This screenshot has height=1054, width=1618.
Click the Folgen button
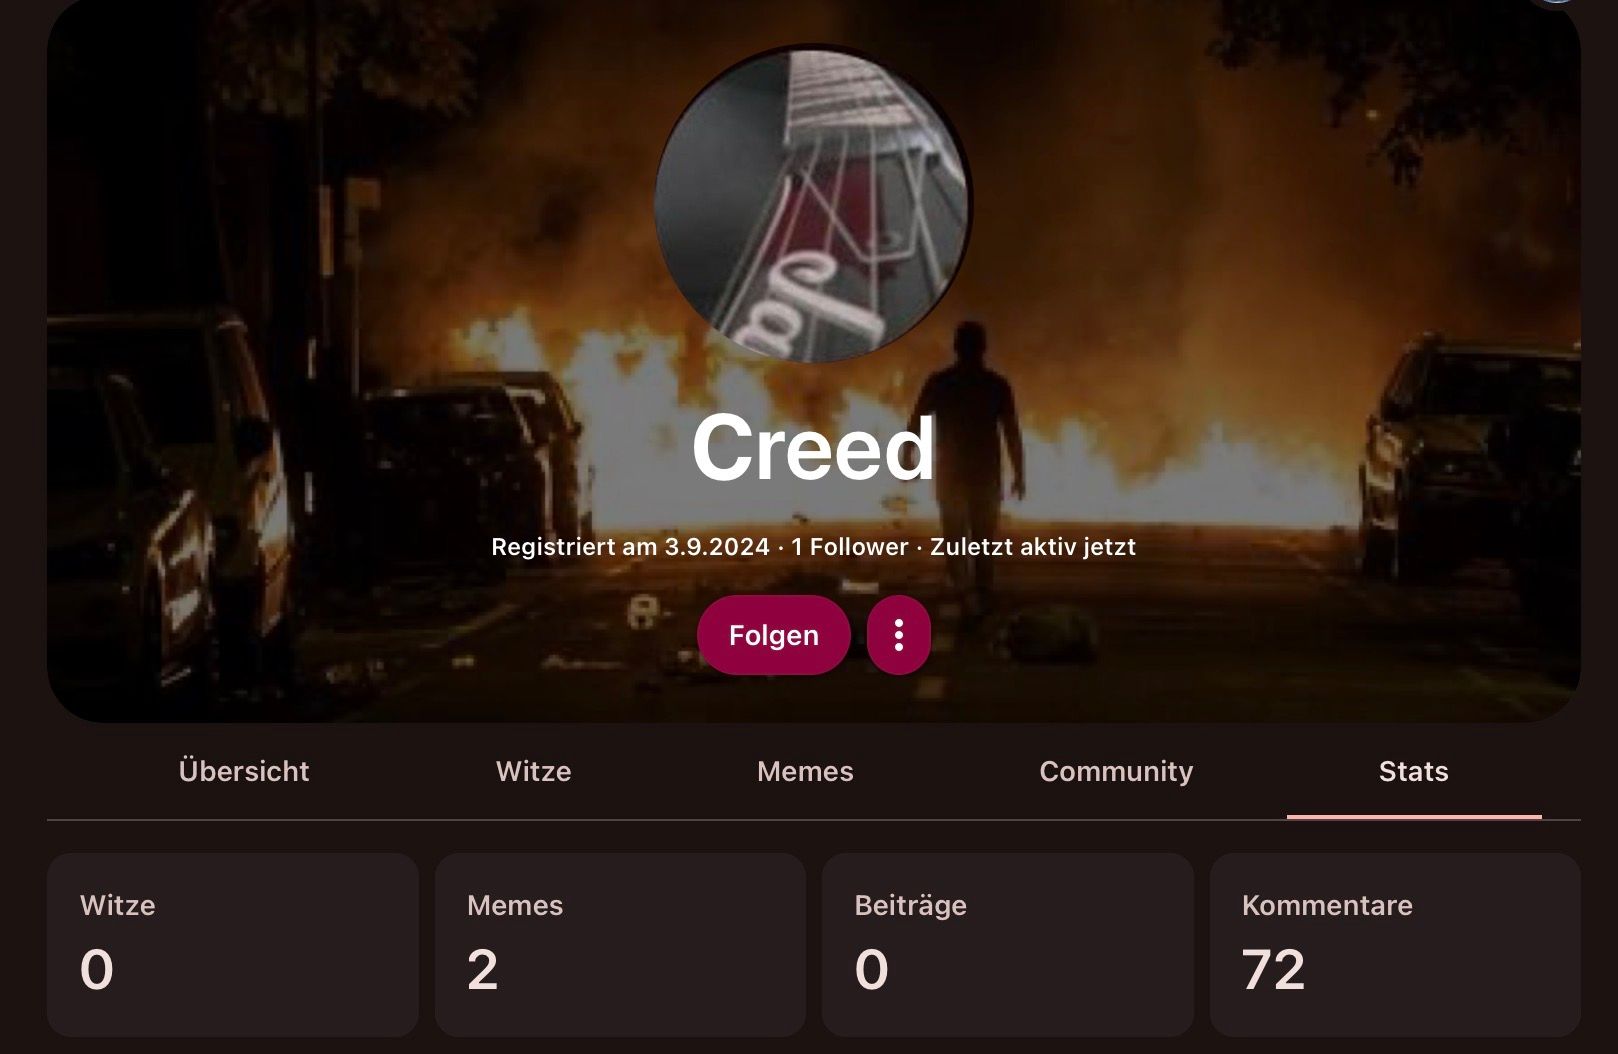coord(773,635)
